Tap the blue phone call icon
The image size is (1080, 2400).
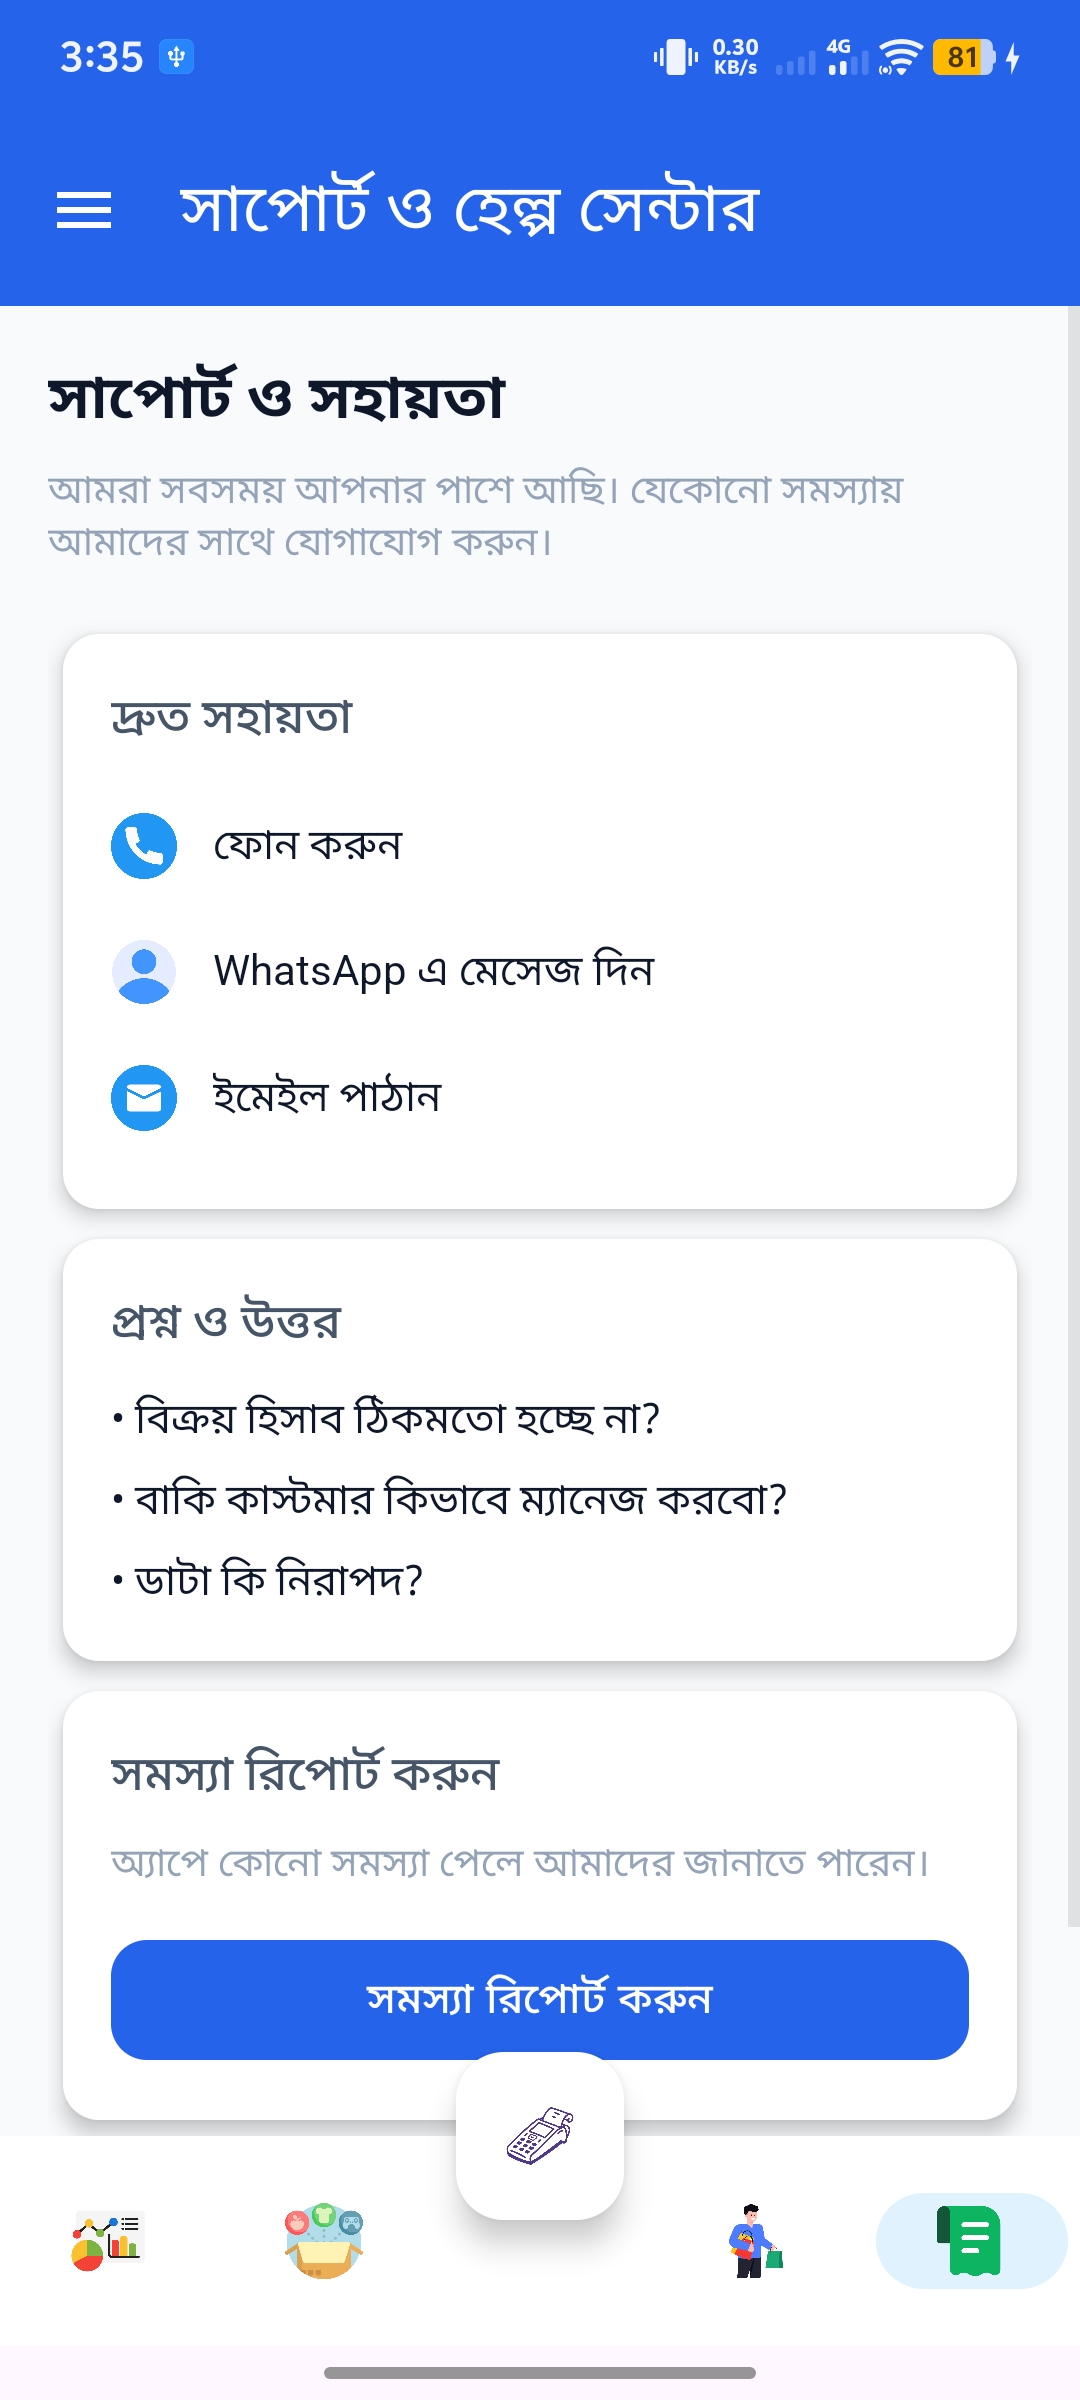coord(144,846)
